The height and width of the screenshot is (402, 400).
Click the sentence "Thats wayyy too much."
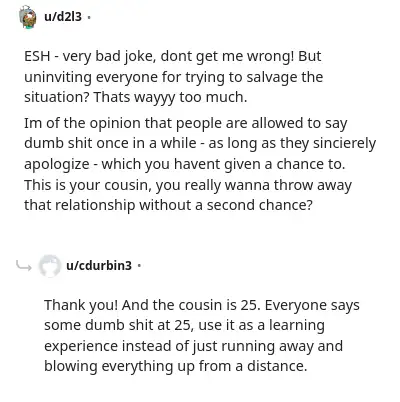(x=170, y=97)
